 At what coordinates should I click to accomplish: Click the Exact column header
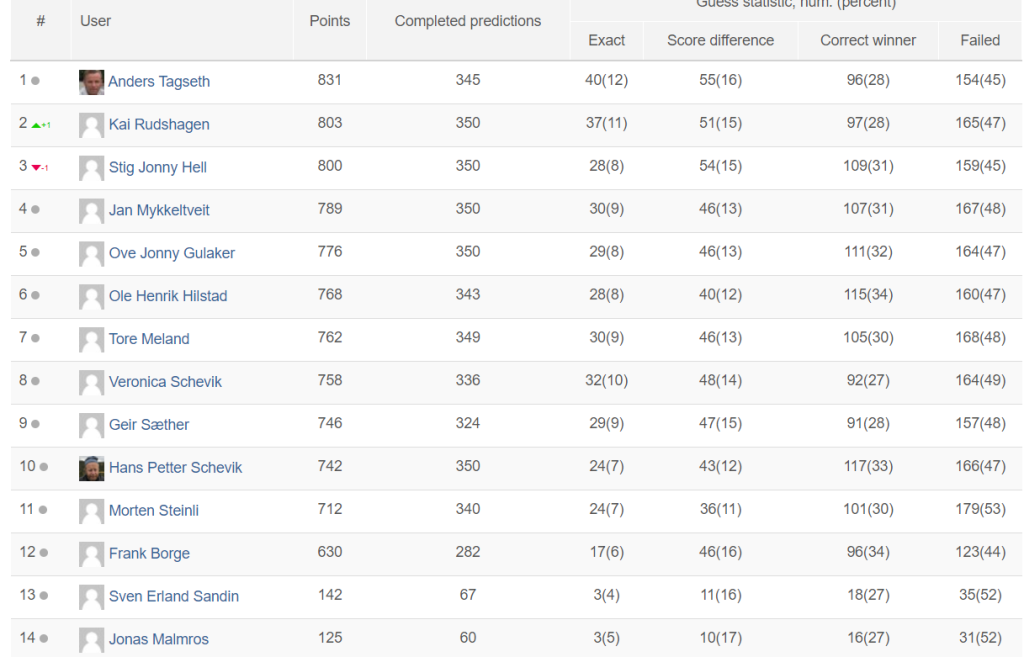pyautogui.click(x=607, y=40)
